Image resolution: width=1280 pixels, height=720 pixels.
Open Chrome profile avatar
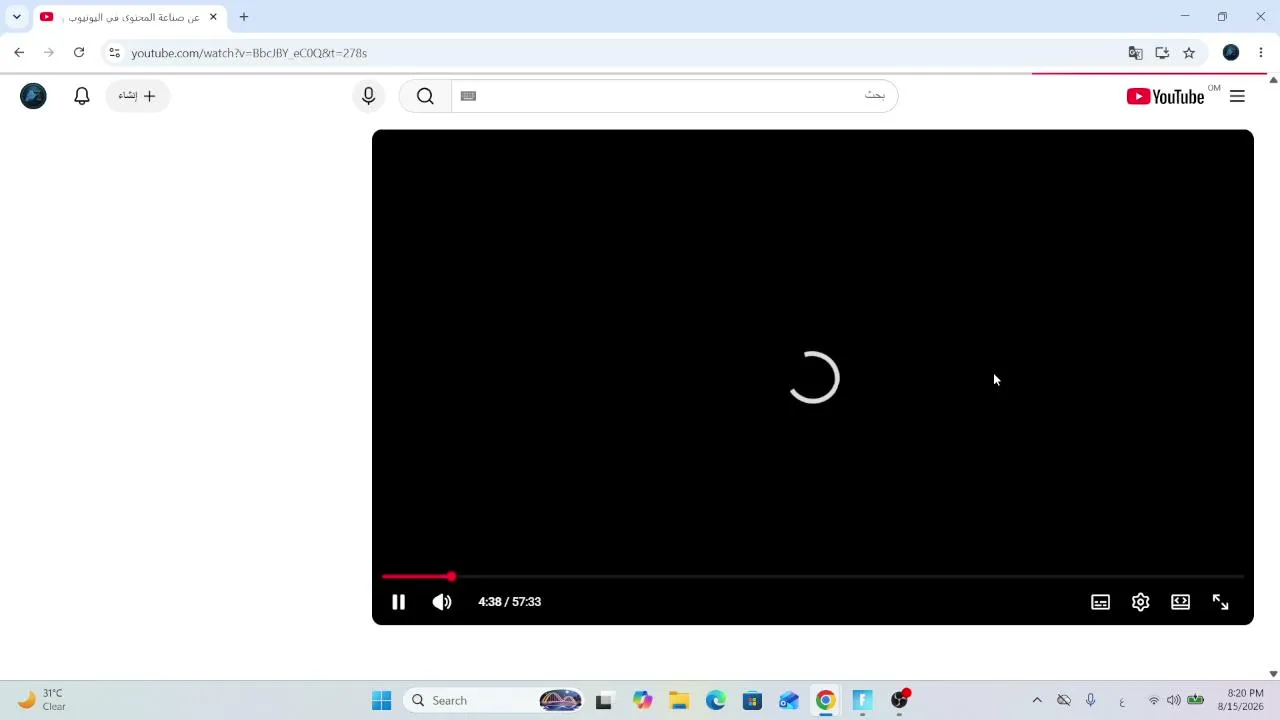click(1231, 53)
